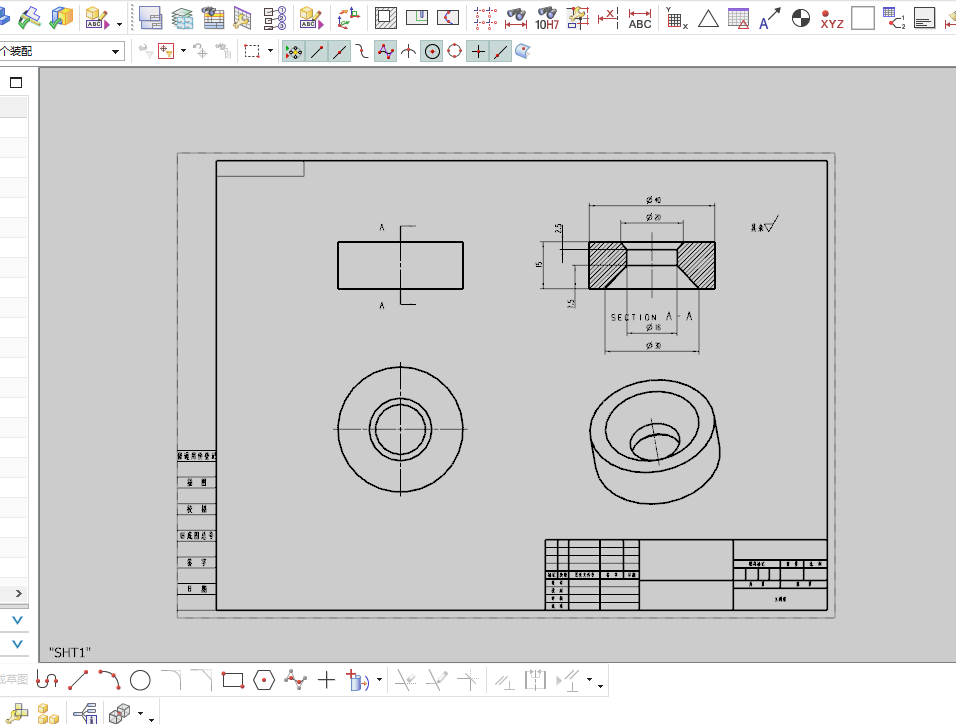Select the sketch Rectangle tool
956x724 pixels.
(233, 680)
